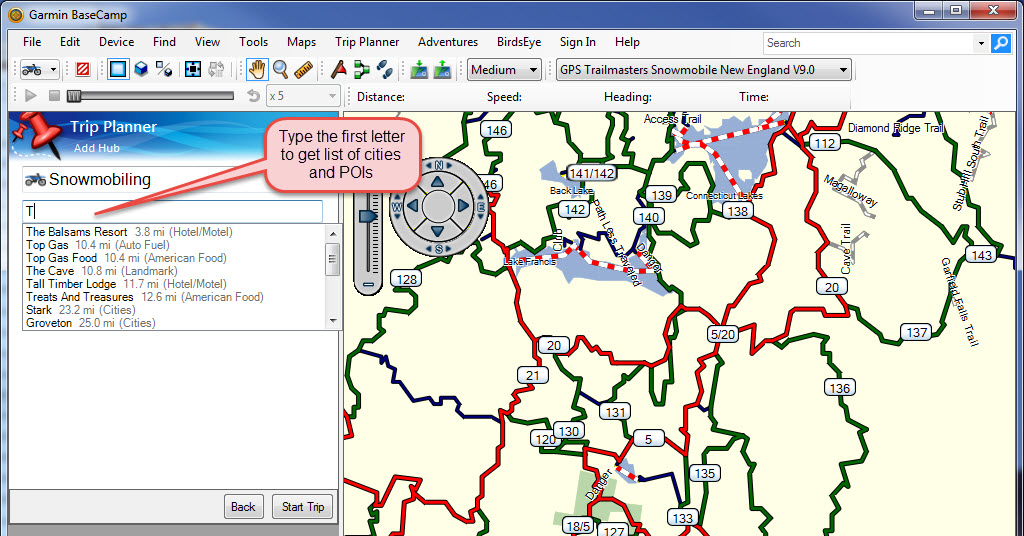The width and height of the screenshot is (1024, 536).
Task: Open the Adventures menu
Action: (448, 42)
